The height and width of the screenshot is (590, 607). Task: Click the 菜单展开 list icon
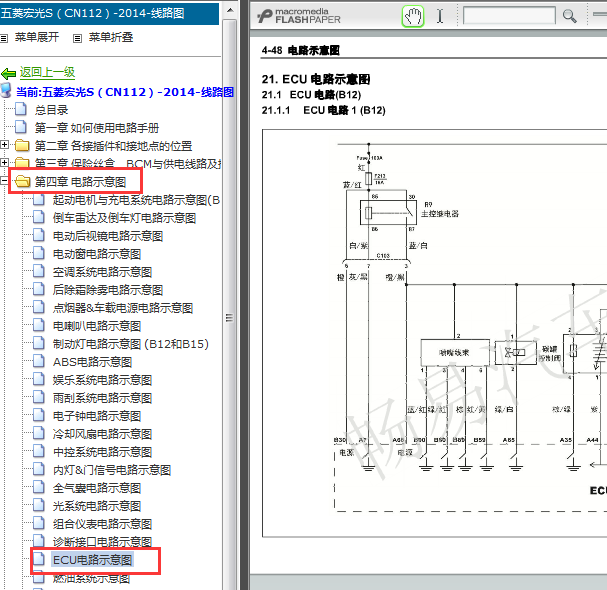[4, 38]
